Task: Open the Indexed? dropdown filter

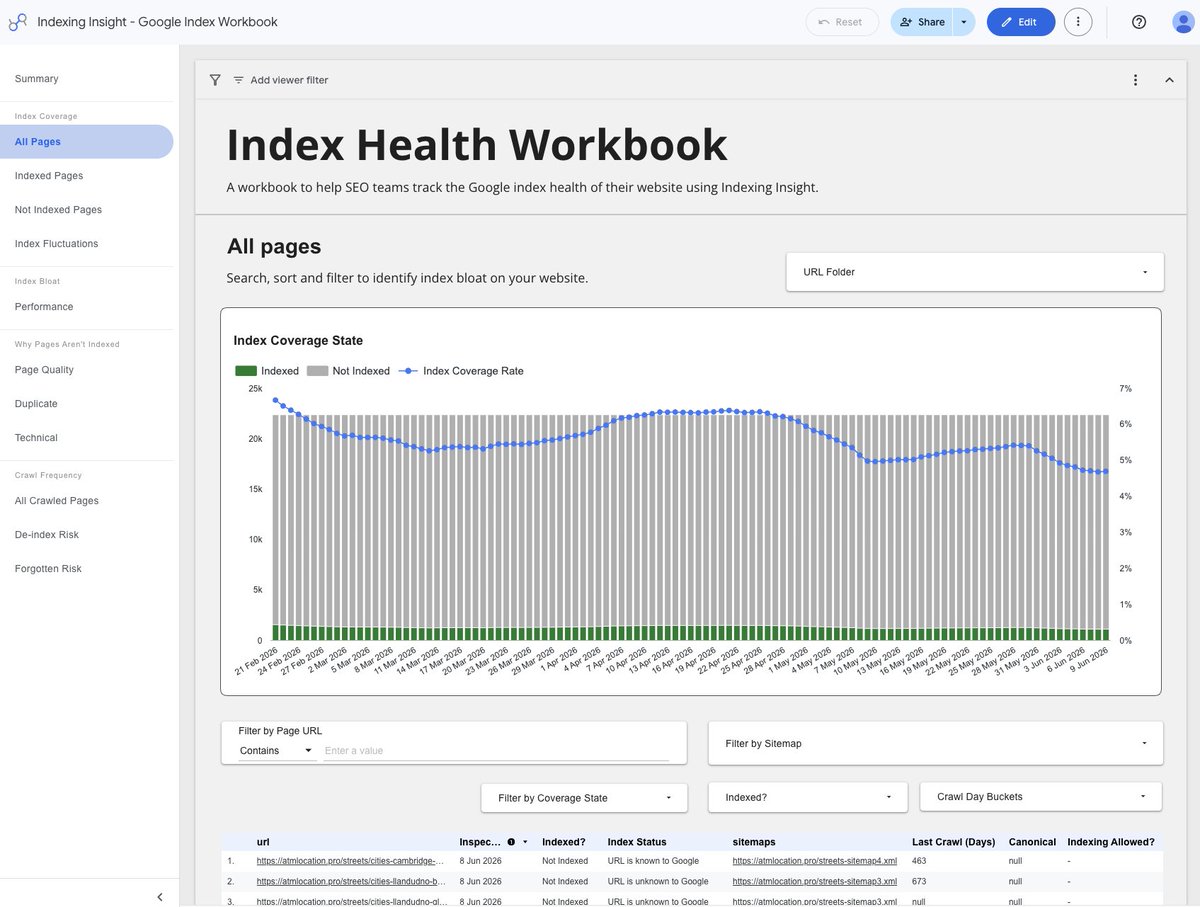Action: pyautogui.click(x=808, y=797)
